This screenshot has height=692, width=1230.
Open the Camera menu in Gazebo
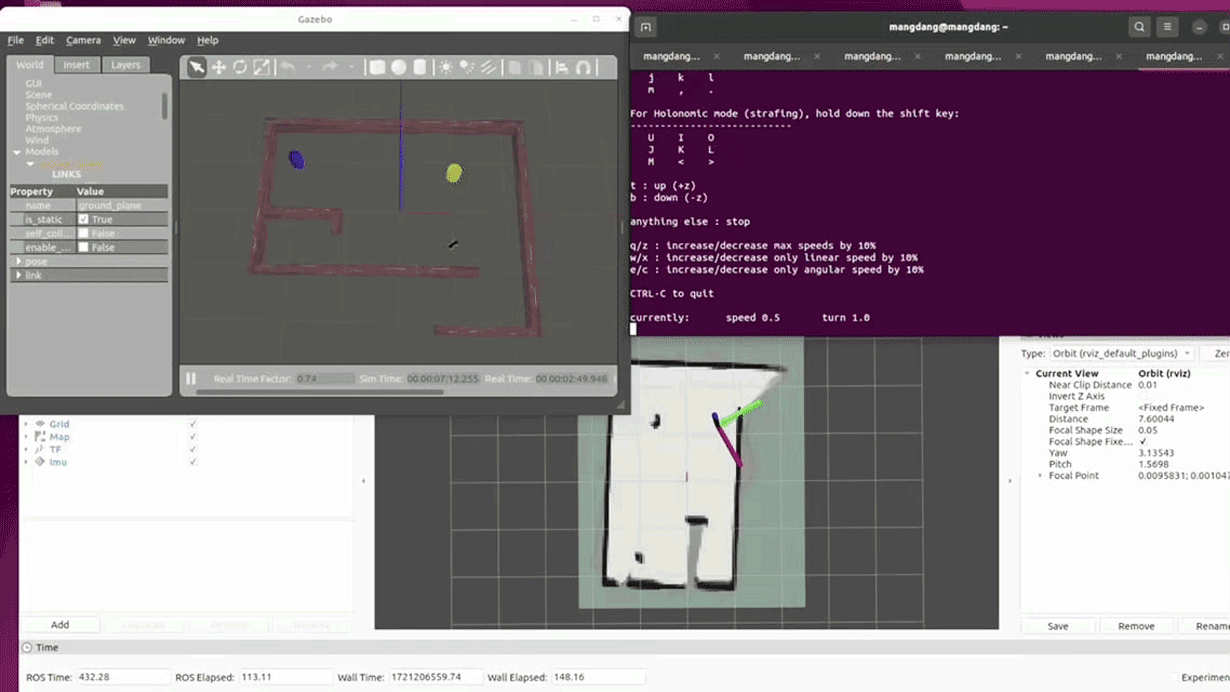coord(83,40)
